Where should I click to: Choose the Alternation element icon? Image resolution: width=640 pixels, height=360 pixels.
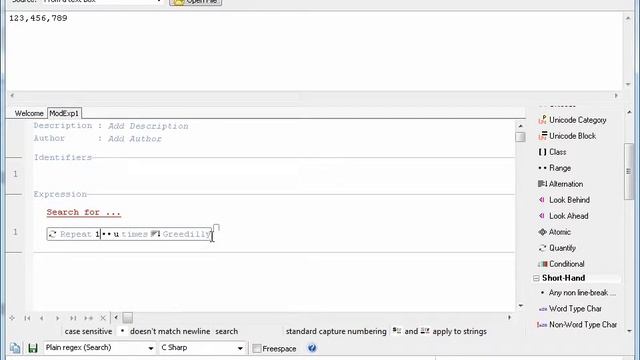pyautogui.click(x=542, y=184)
